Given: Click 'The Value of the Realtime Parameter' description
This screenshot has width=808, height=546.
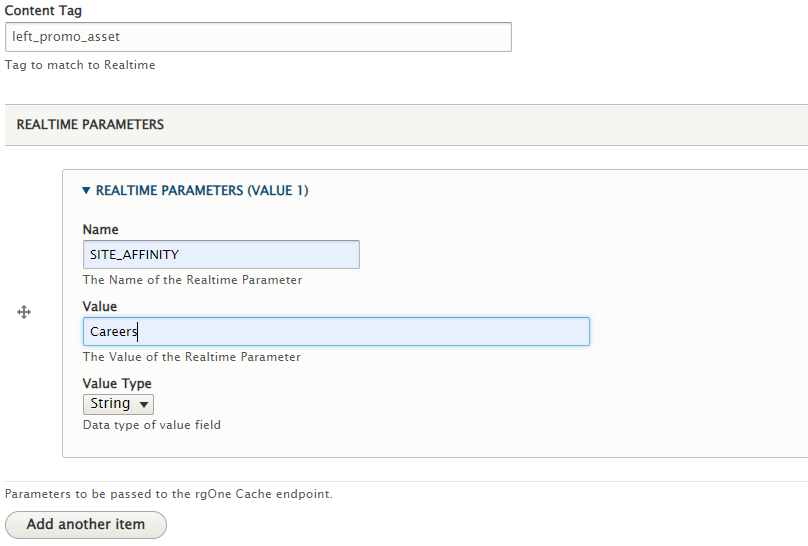Looking at the screenshot, I should pyautogui.click(x=192, y=357).
